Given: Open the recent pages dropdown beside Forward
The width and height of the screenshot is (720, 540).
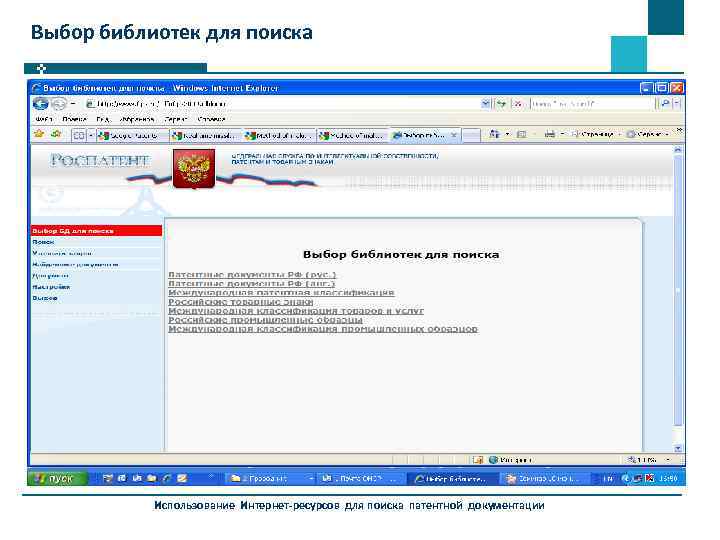Looking at the screenshot, I should pyautogui.click(x=73, y=104).
